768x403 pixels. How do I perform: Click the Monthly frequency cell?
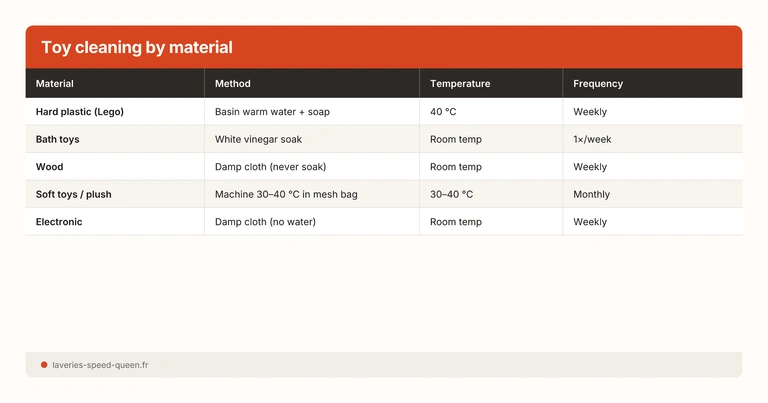point(591,194)
